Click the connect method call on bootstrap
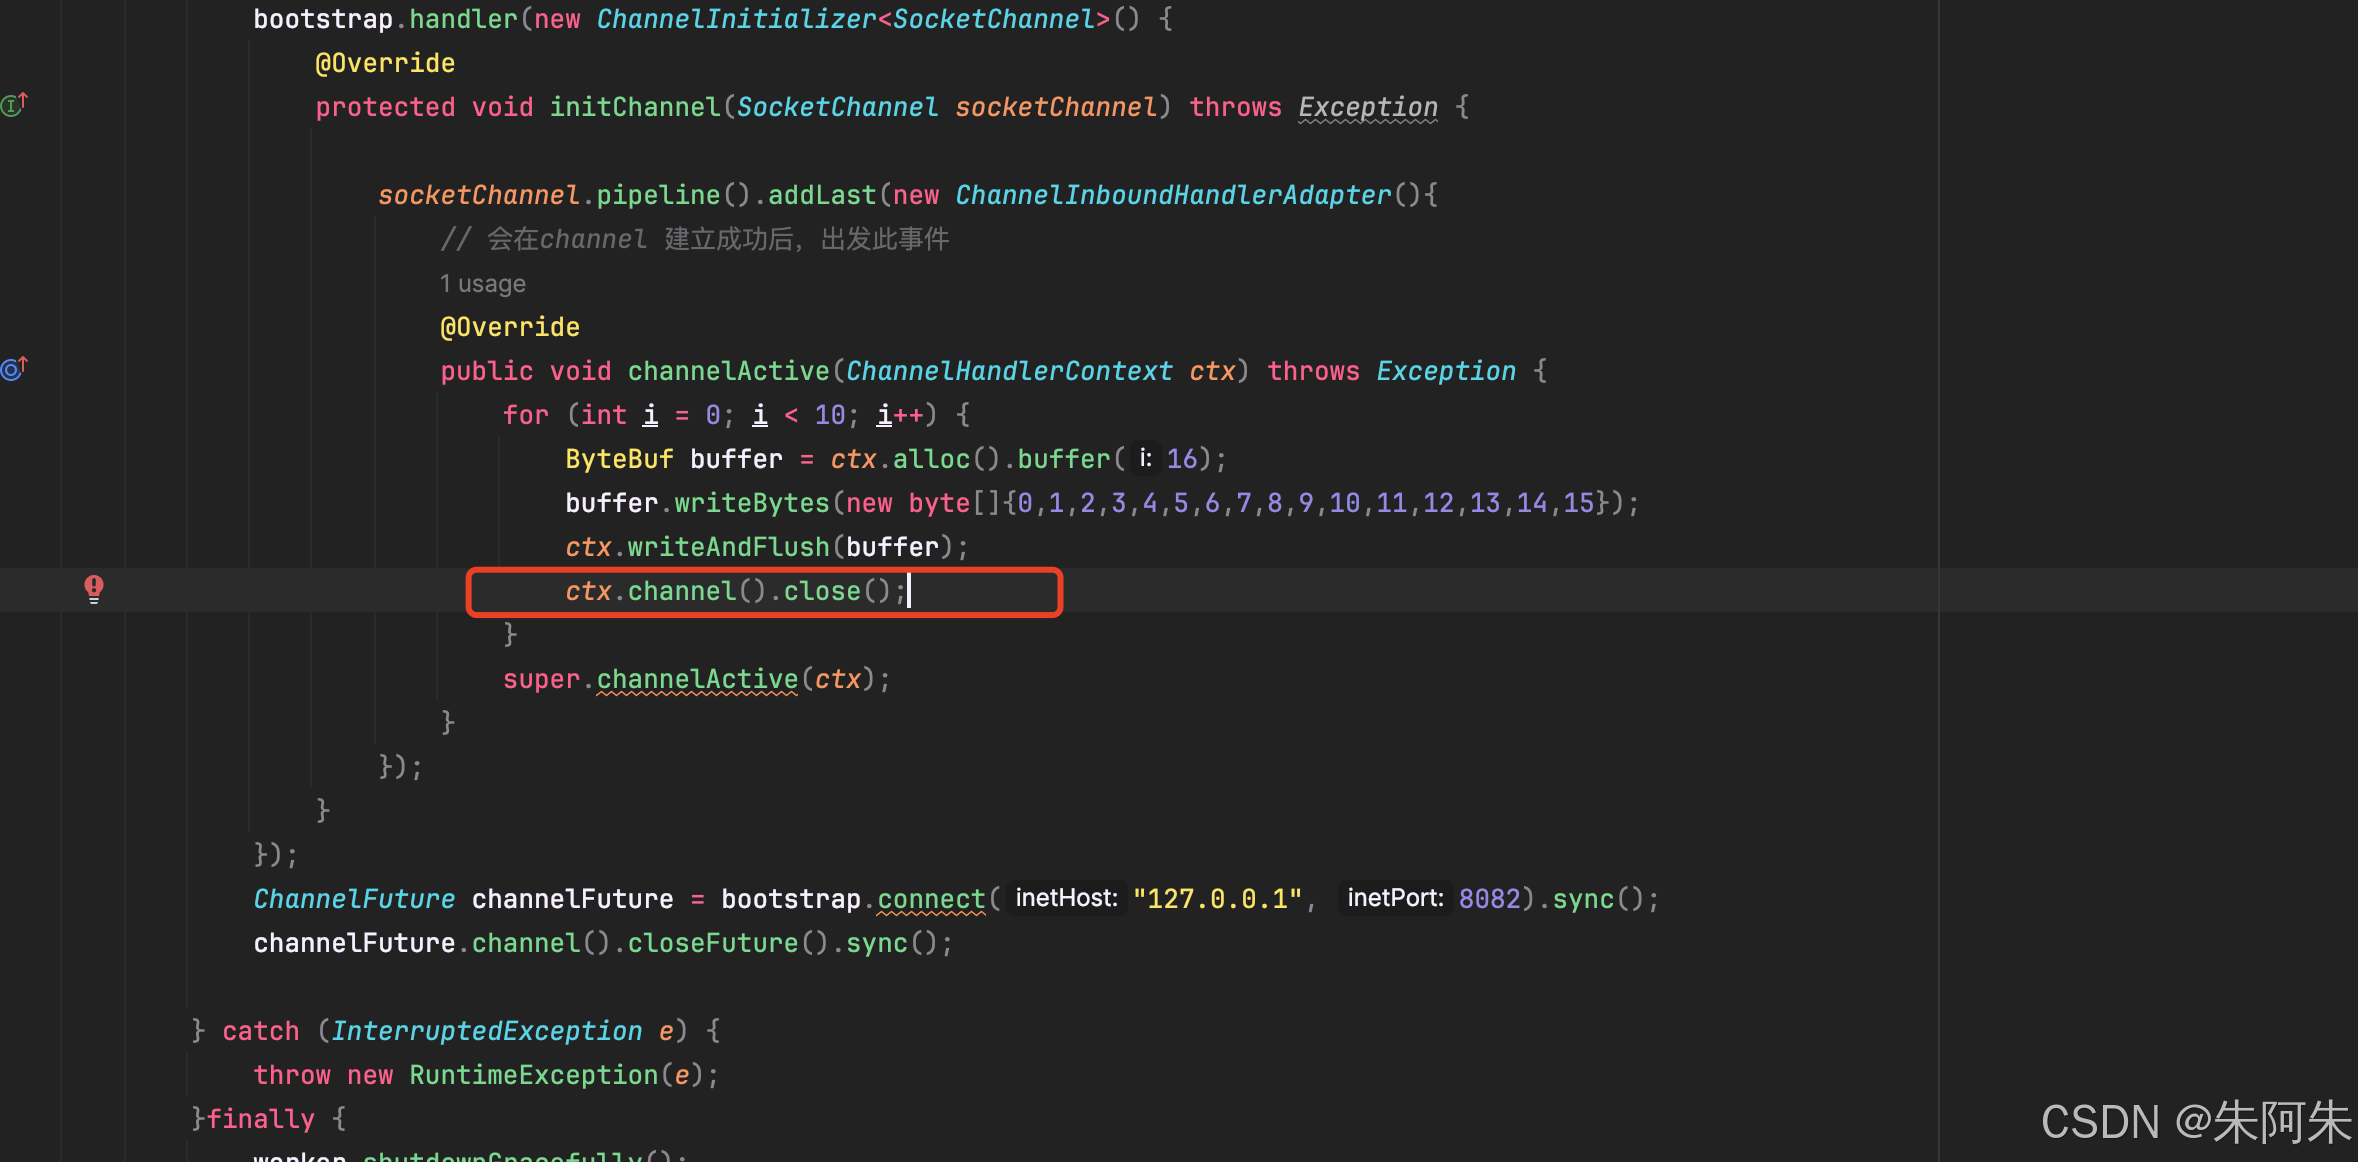This screenshot has height=1162, width=2358. coord(931,899)
